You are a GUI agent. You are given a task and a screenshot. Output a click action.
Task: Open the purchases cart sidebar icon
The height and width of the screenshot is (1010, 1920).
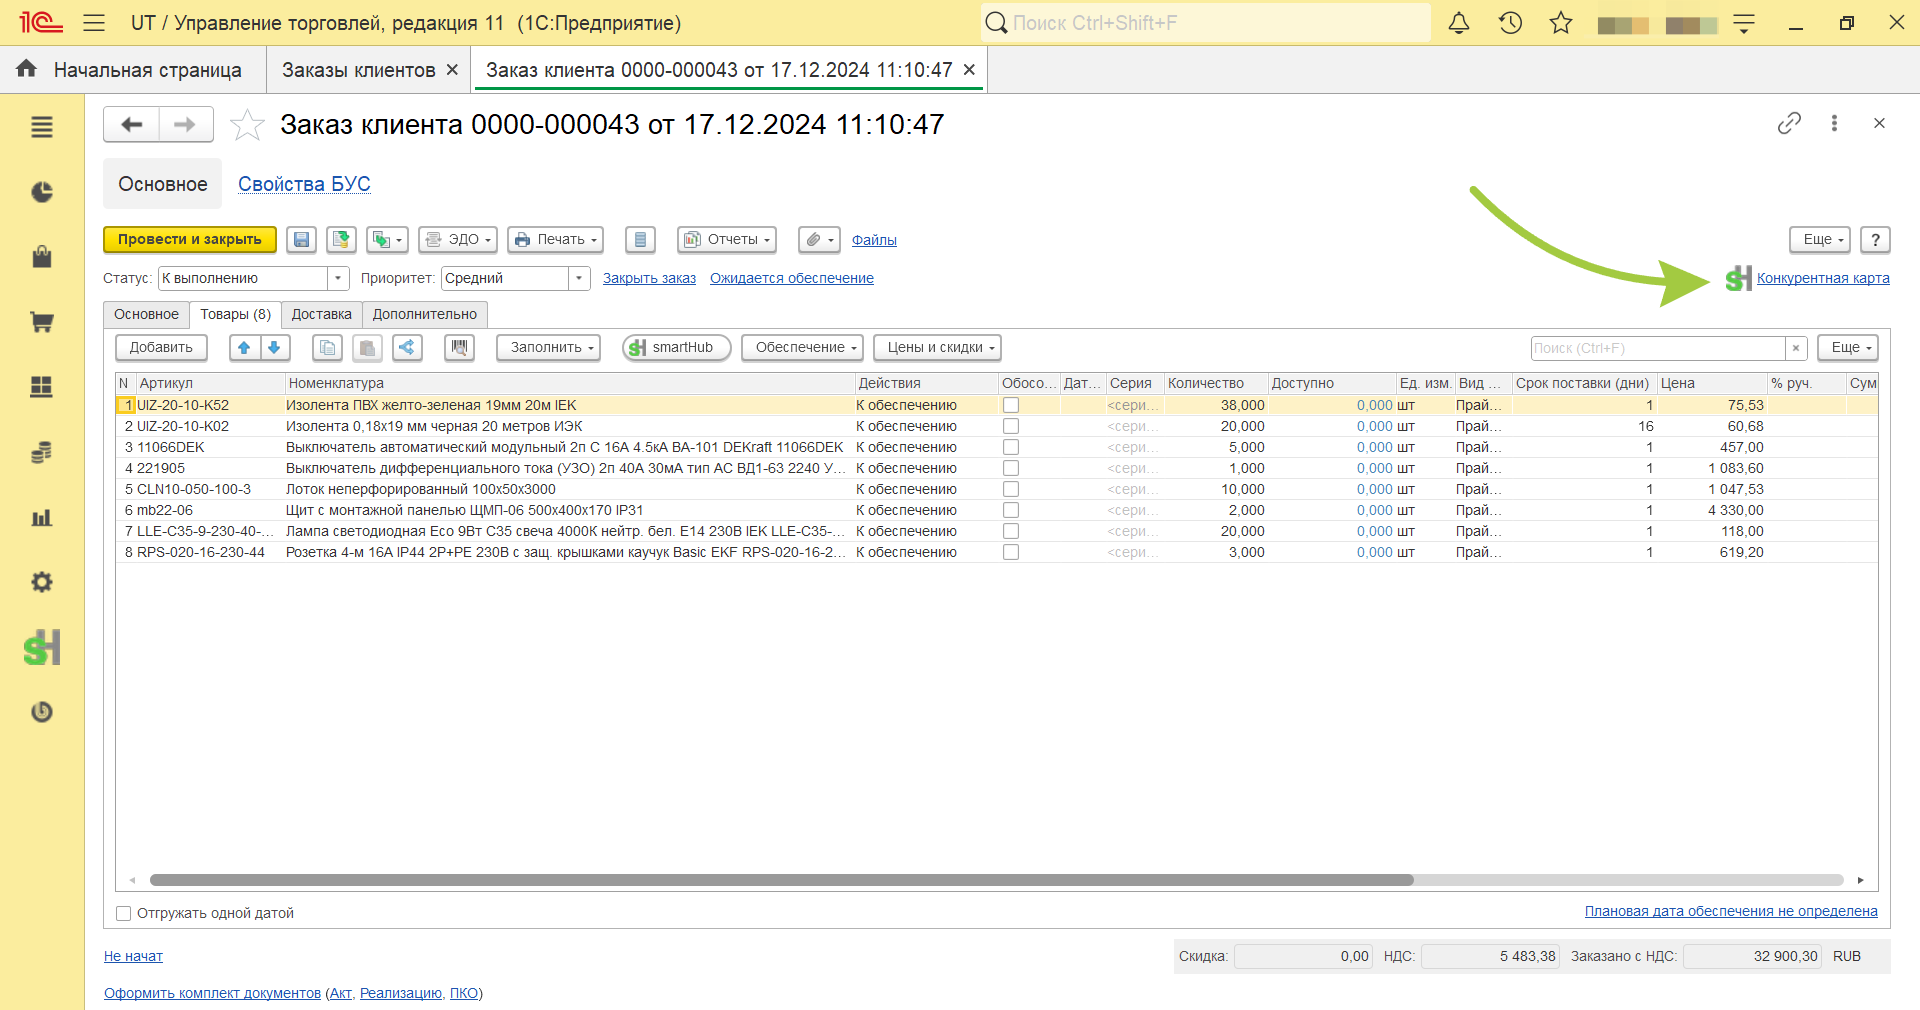[42, 322]
